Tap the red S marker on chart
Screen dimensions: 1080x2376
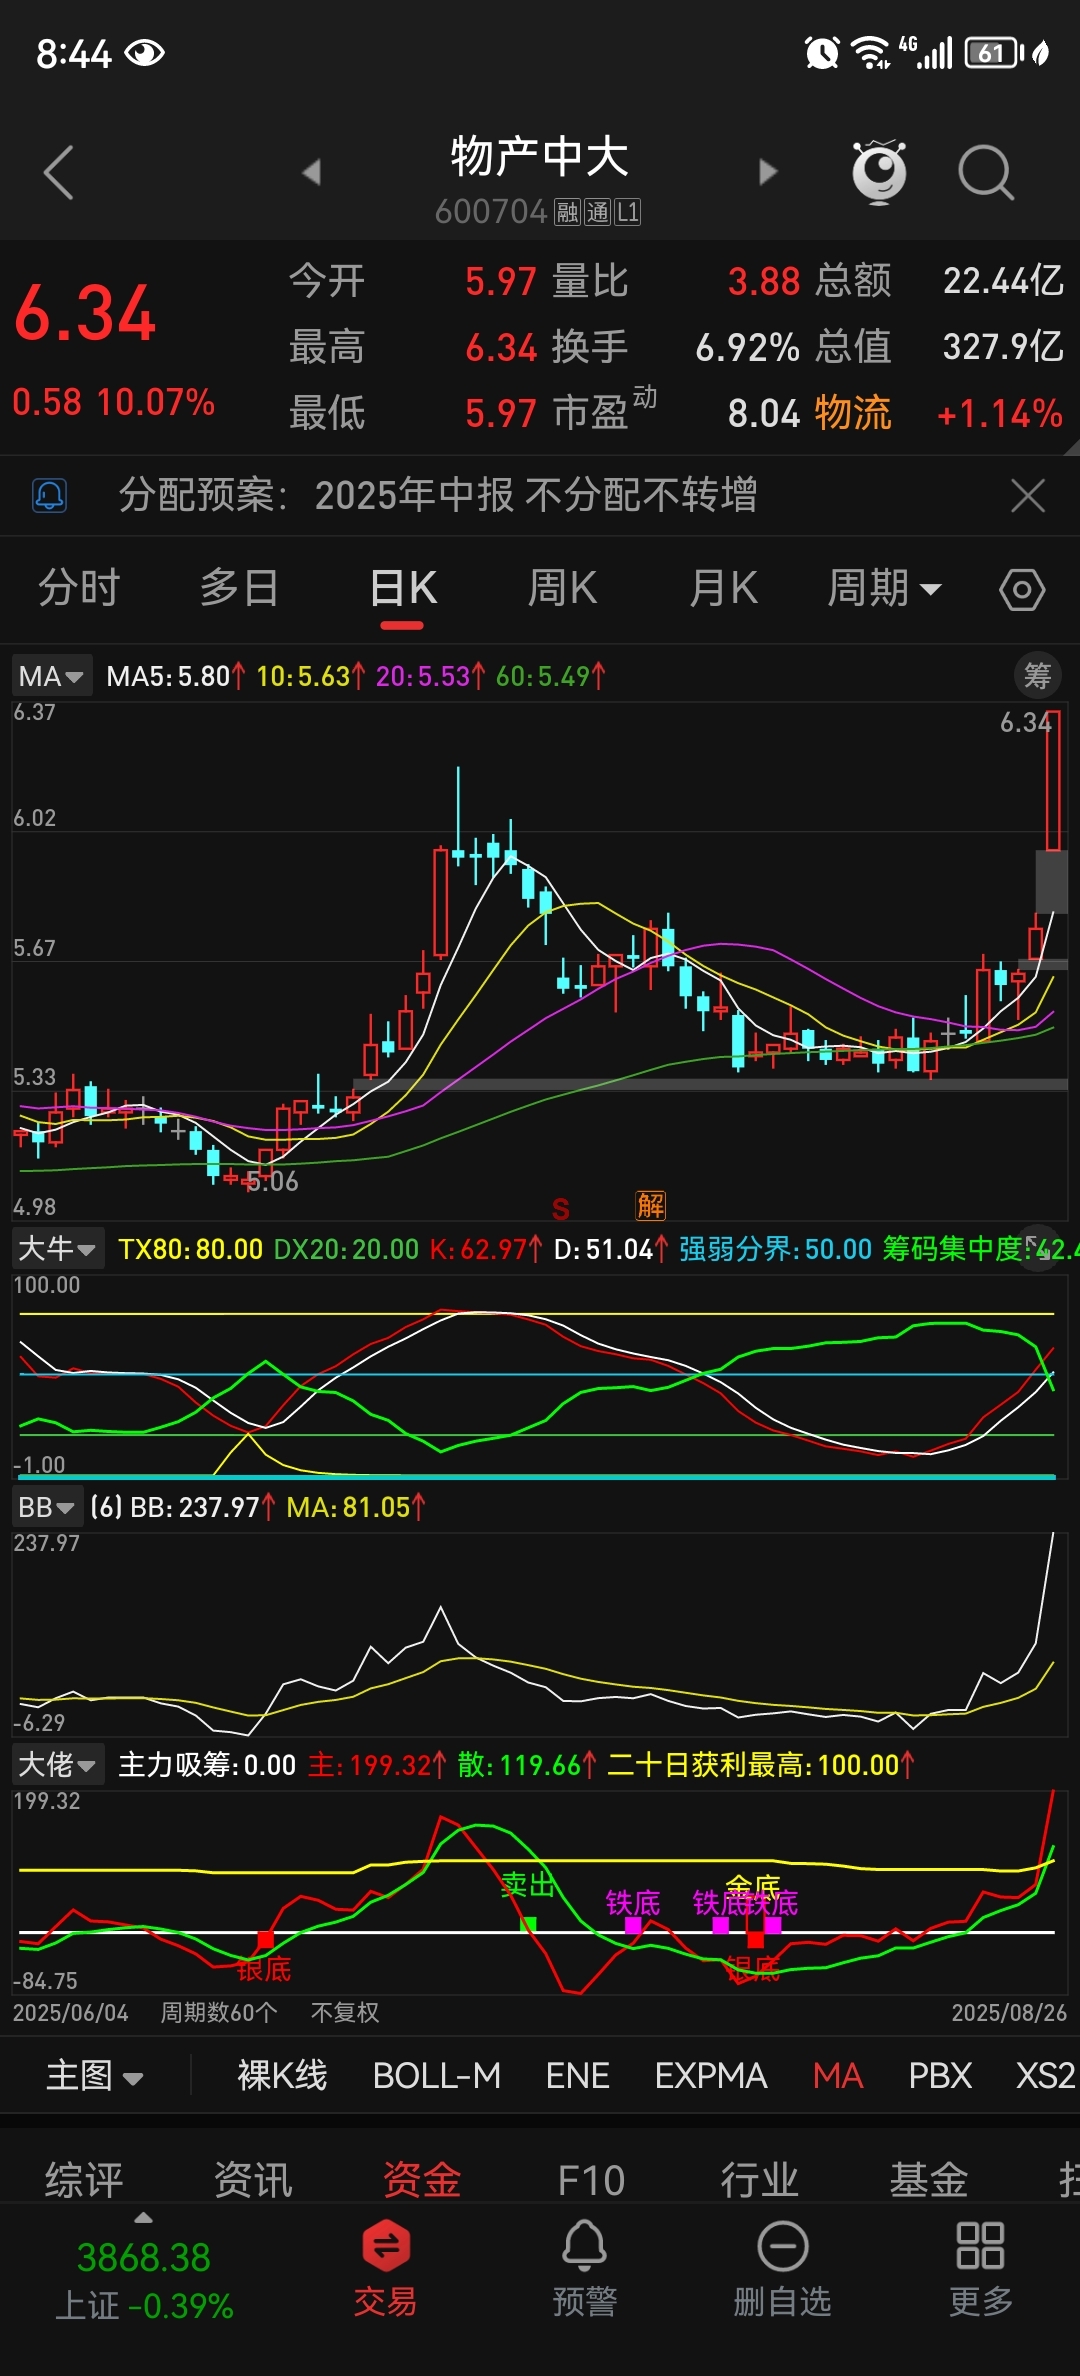point(561,1208)
